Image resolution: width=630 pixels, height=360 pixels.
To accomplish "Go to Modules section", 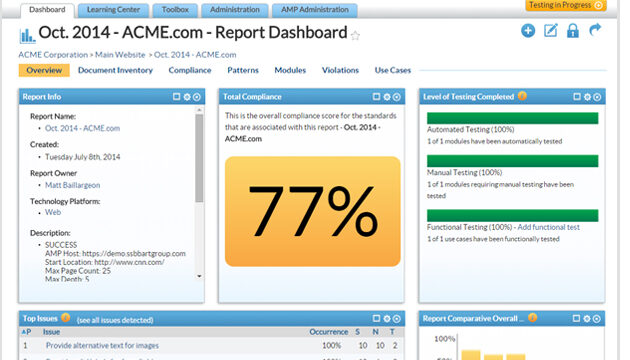I will 290,70.
